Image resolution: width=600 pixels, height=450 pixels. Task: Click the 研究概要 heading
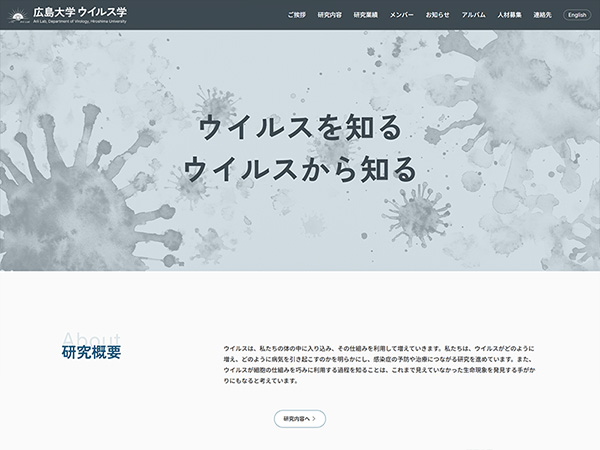tap(91, 352)
